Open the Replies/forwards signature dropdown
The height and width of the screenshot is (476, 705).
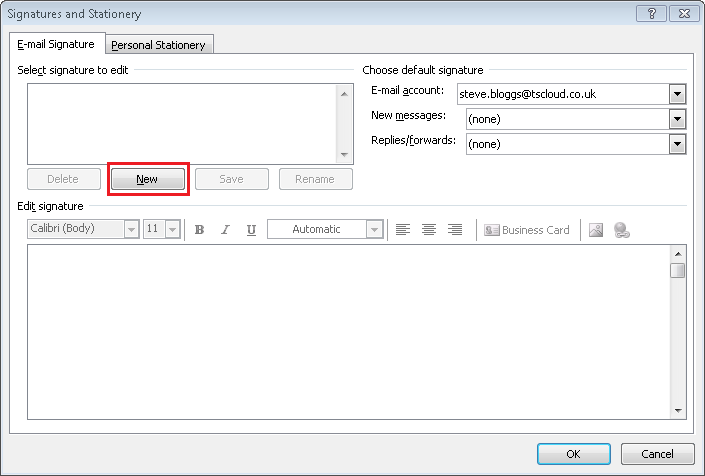(677, 144)
